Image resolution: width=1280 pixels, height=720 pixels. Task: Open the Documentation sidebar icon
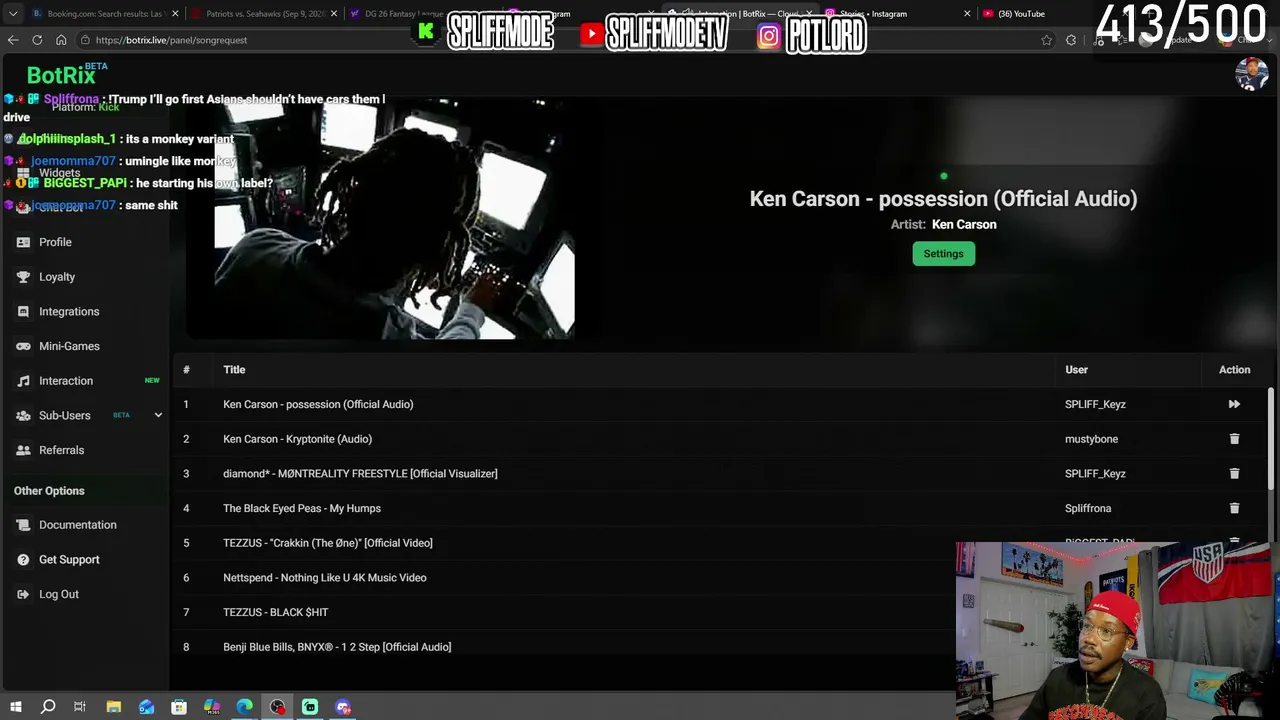point(23,525)
